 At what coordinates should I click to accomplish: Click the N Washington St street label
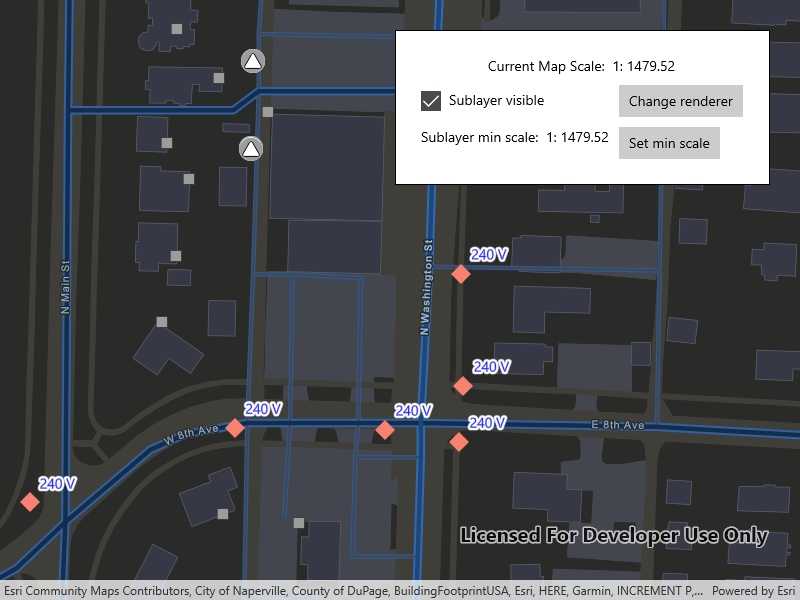pos(426,287)
